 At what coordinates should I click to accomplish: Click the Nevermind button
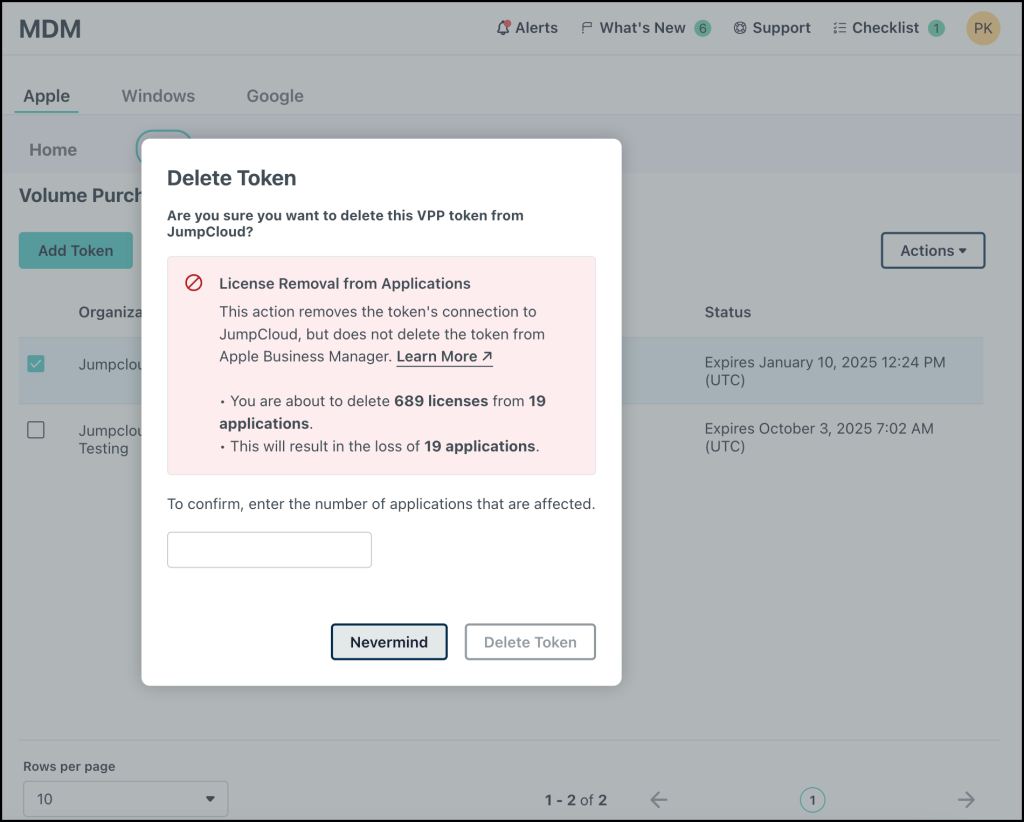pyautogui.click(x=389, y=641)
